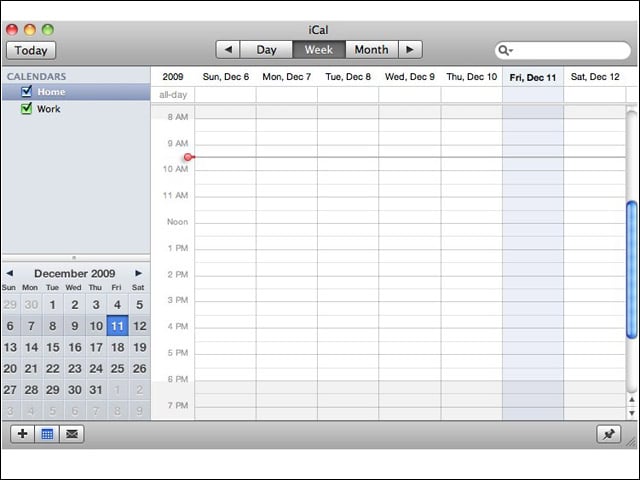Image resolution: width=640 pixels, height=480 pixels.
Task: Select Sun, Dec 6 column header
Action: pos(226,77)
